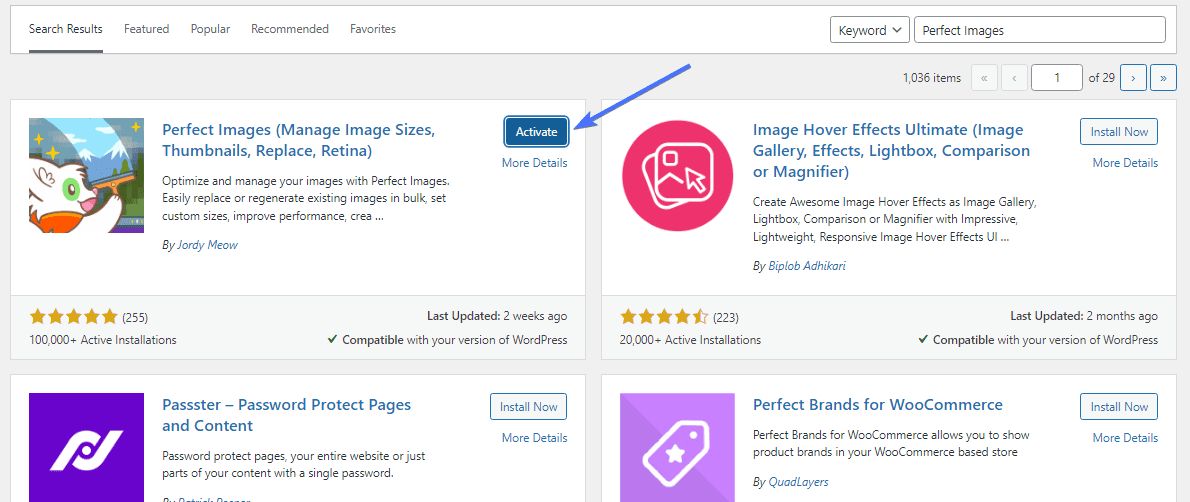
Task: Open the Favorites tab
Action: [373, 30]
